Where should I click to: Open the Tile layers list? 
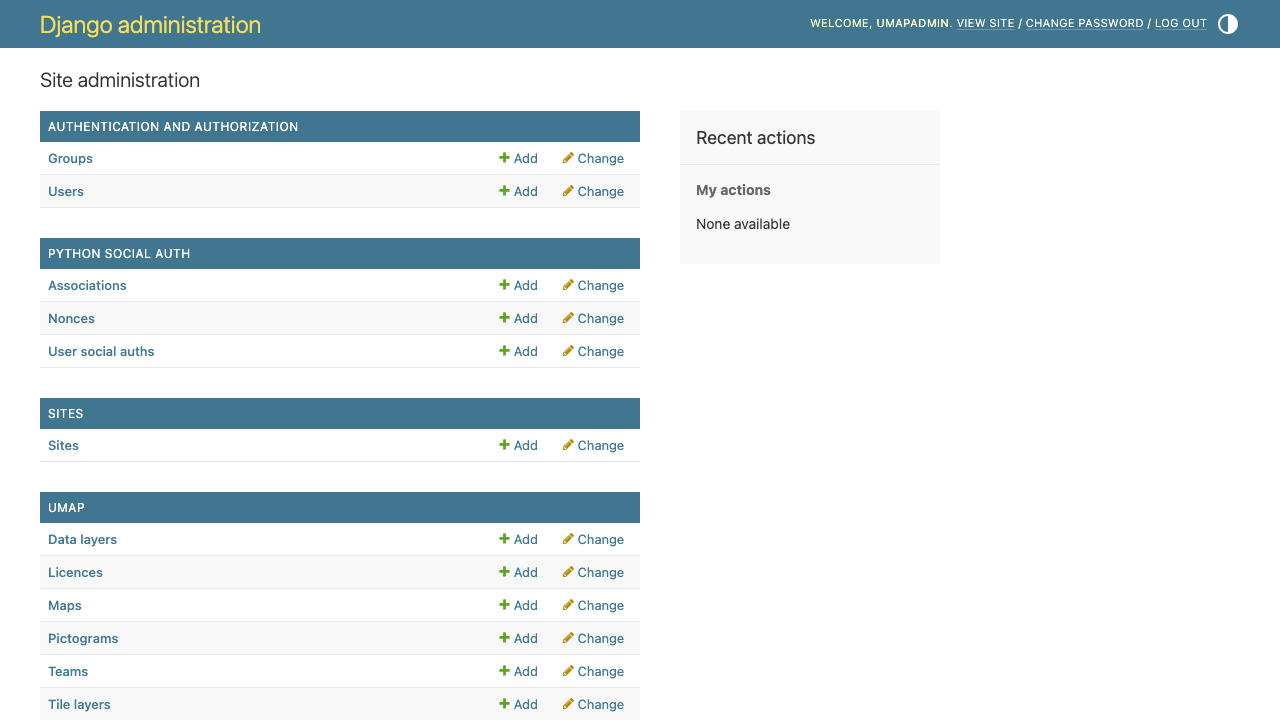[x=79, y=704]
